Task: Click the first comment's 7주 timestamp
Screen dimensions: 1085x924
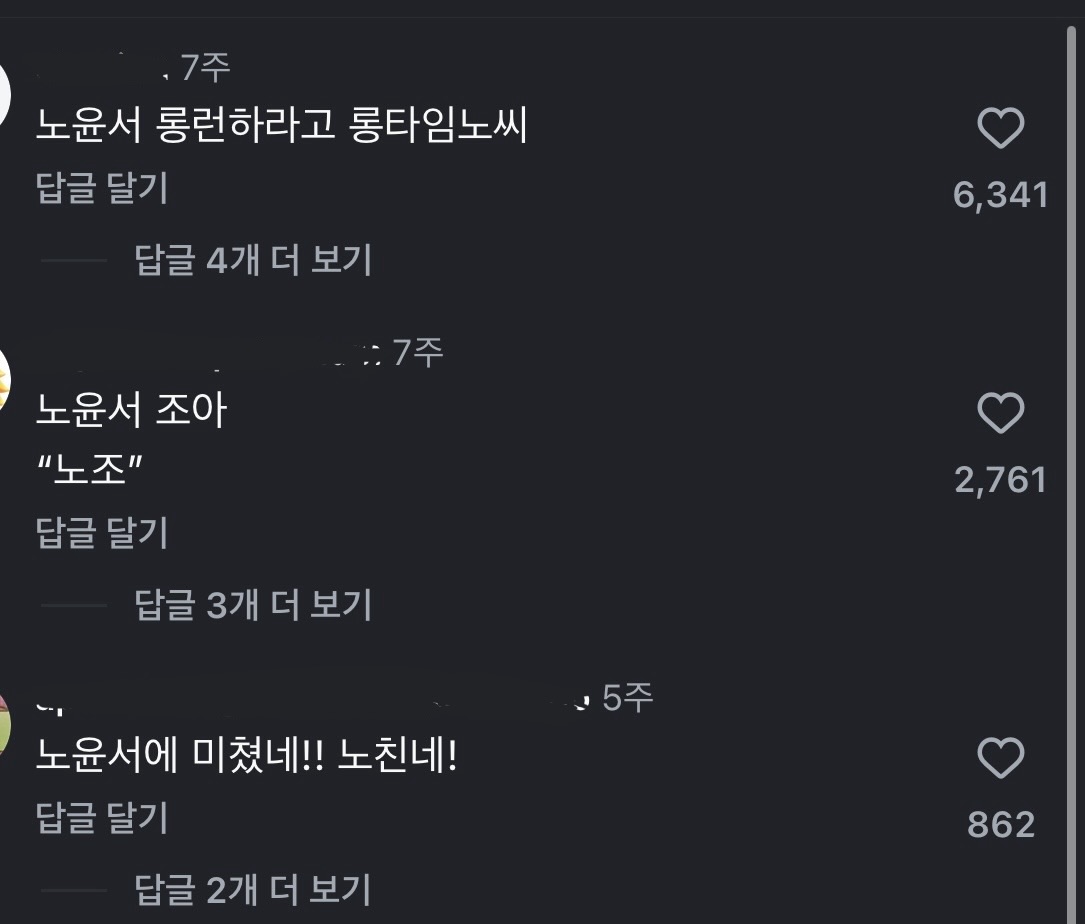Action: (x=206, y=68)
